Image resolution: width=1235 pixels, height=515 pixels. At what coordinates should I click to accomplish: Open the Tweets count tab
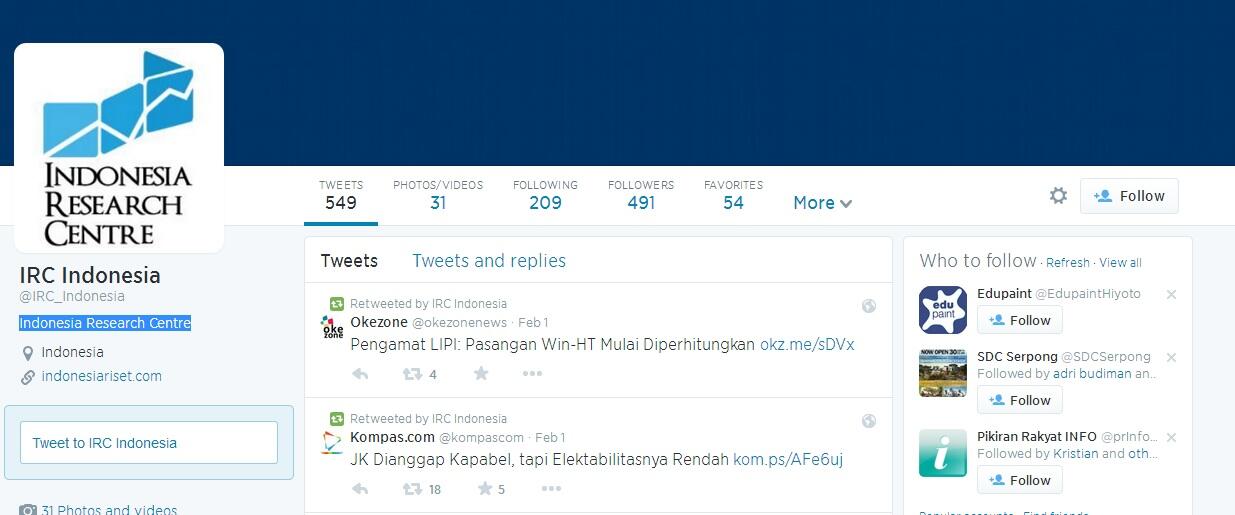341,196
